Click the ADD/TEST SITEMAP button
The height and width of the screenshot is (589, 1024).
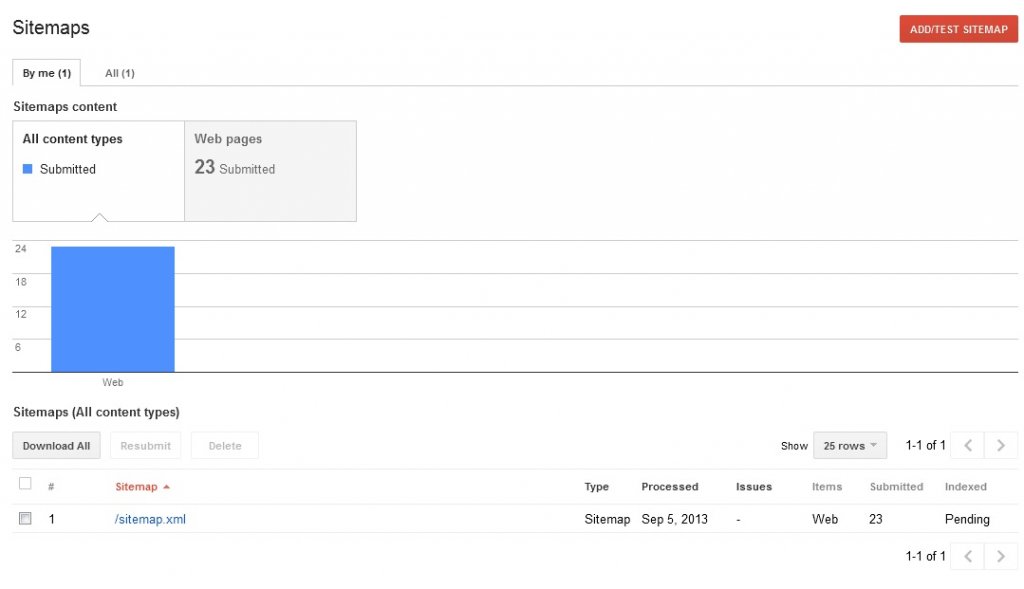coord(958,29)
